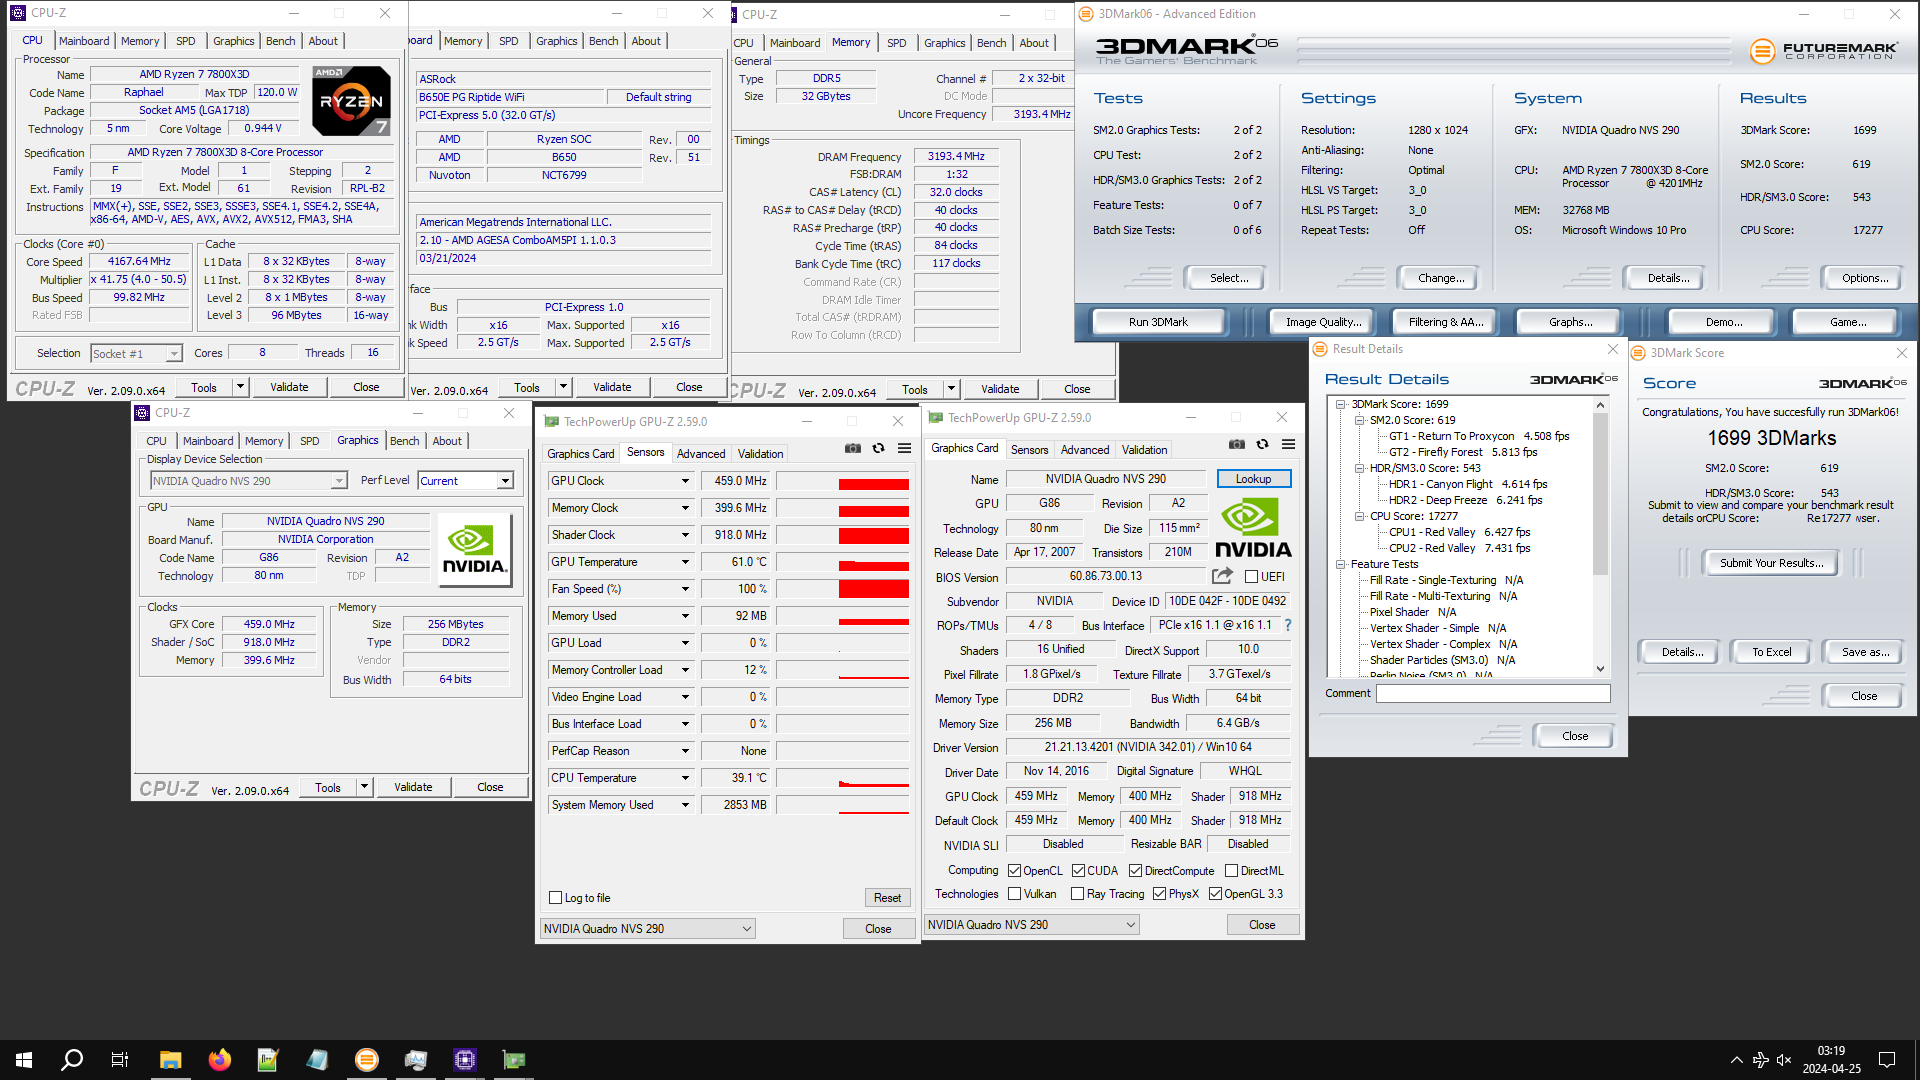Open Fan Speed (%) sensor dropdown
Image resolution: width=1920 pixels, height=1080 pixels.
(685, 589)
